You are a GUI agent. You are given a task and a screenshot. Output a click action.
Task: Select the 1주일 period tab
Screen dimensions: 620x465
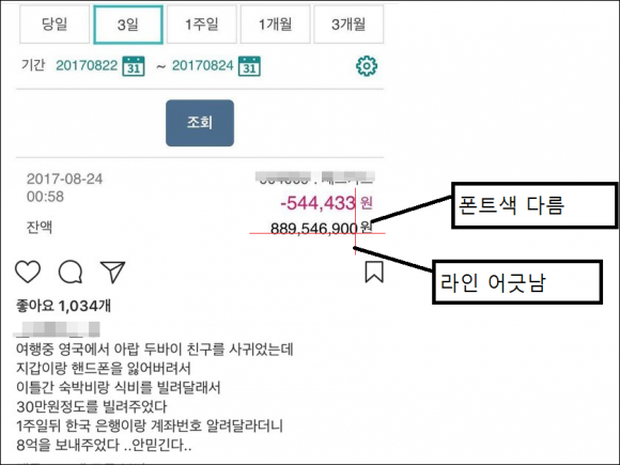[x=202, y=25]
